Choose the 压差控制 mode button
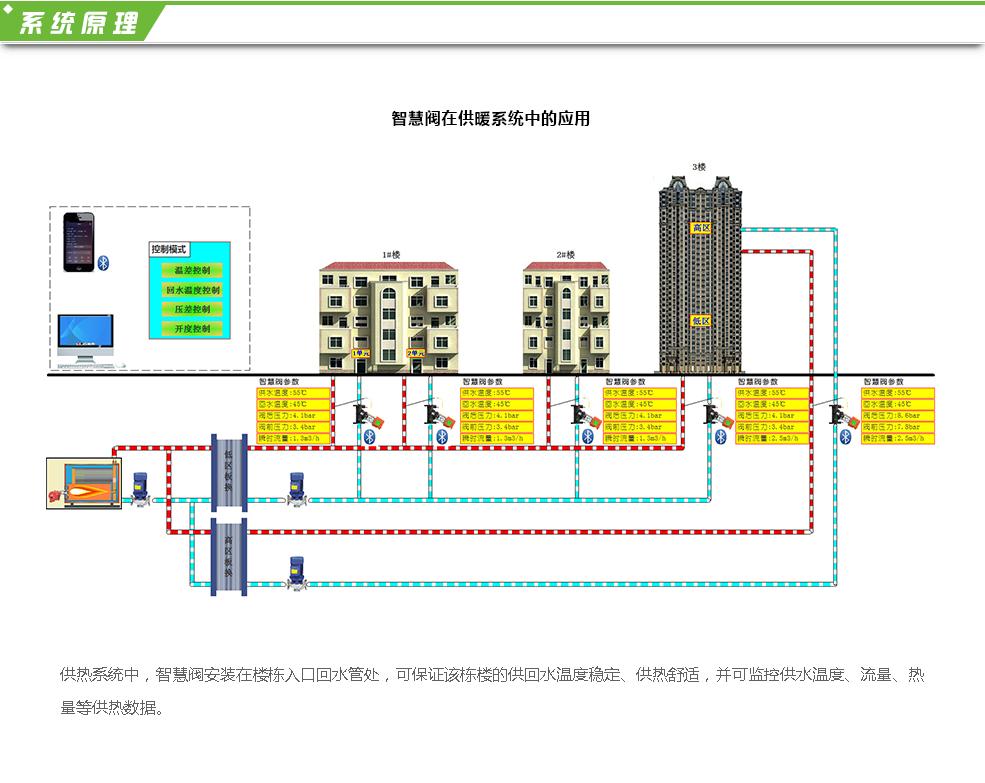985x783 pixels. click(191, 309)
